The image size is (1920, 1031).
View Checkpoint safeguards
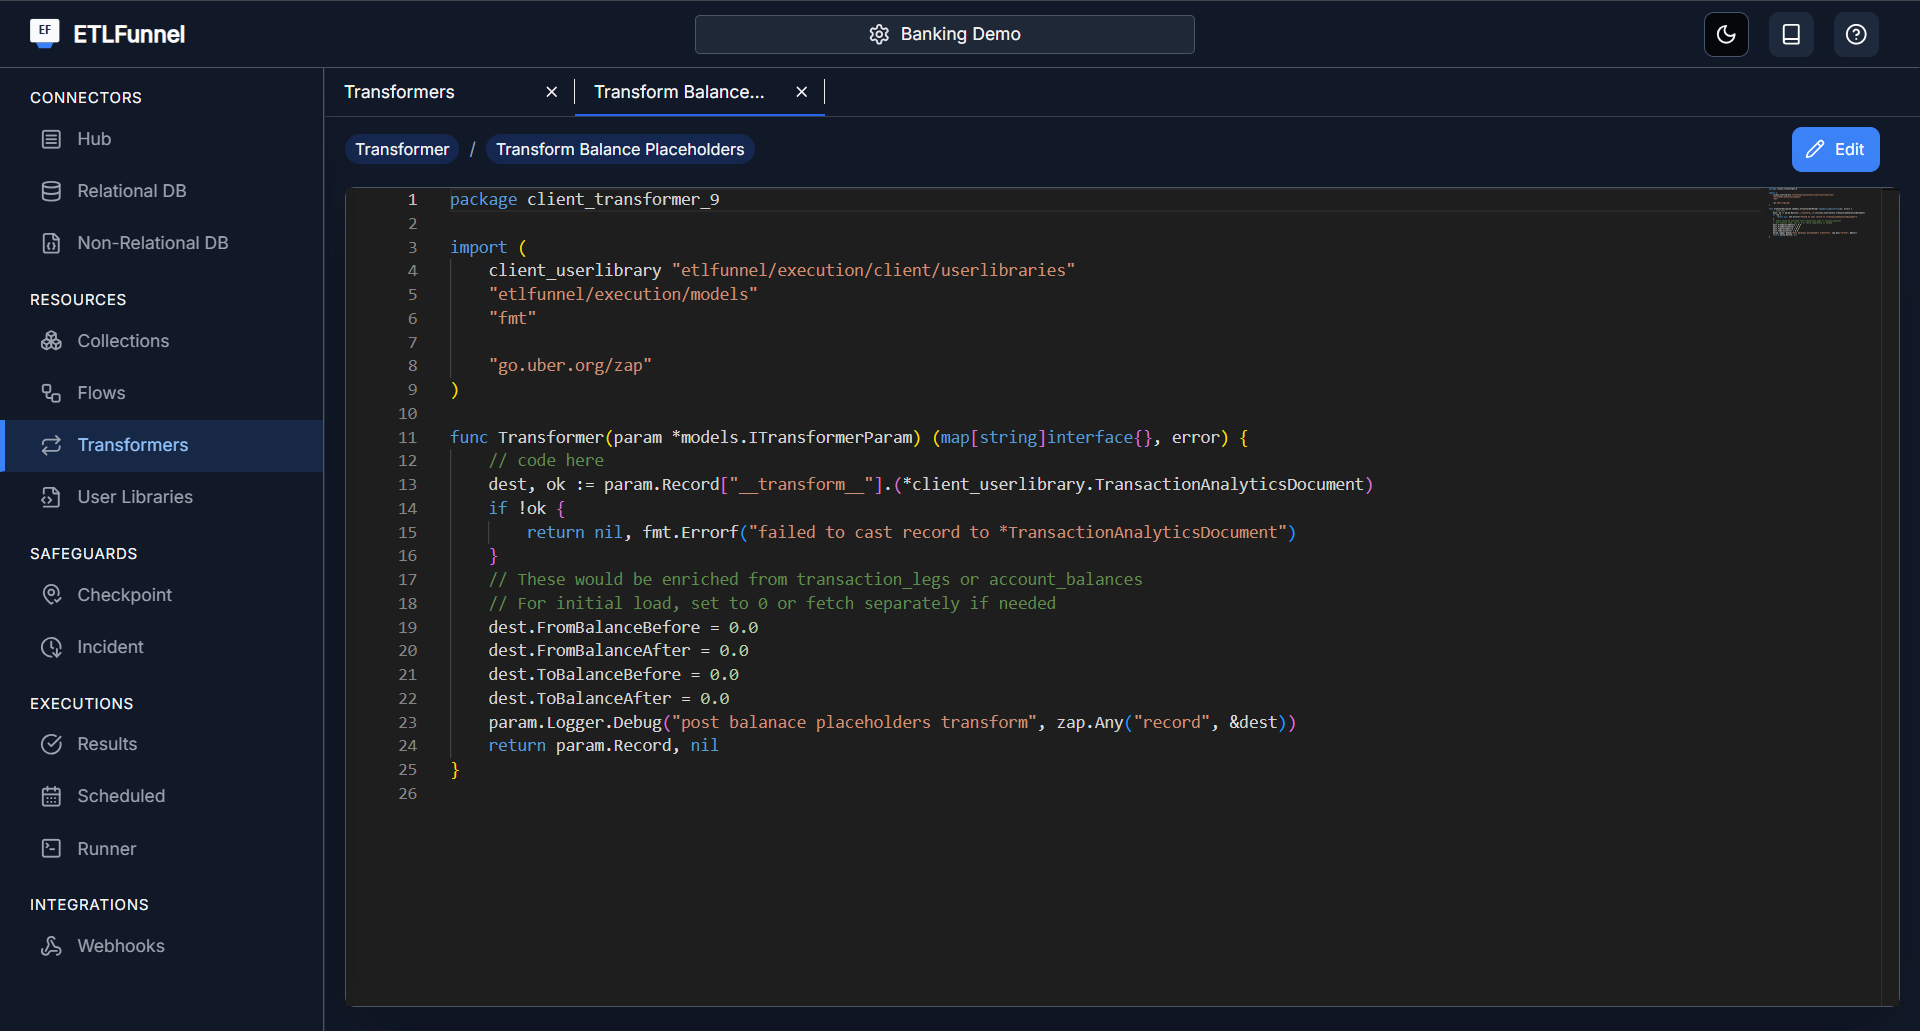coord(124,595)
